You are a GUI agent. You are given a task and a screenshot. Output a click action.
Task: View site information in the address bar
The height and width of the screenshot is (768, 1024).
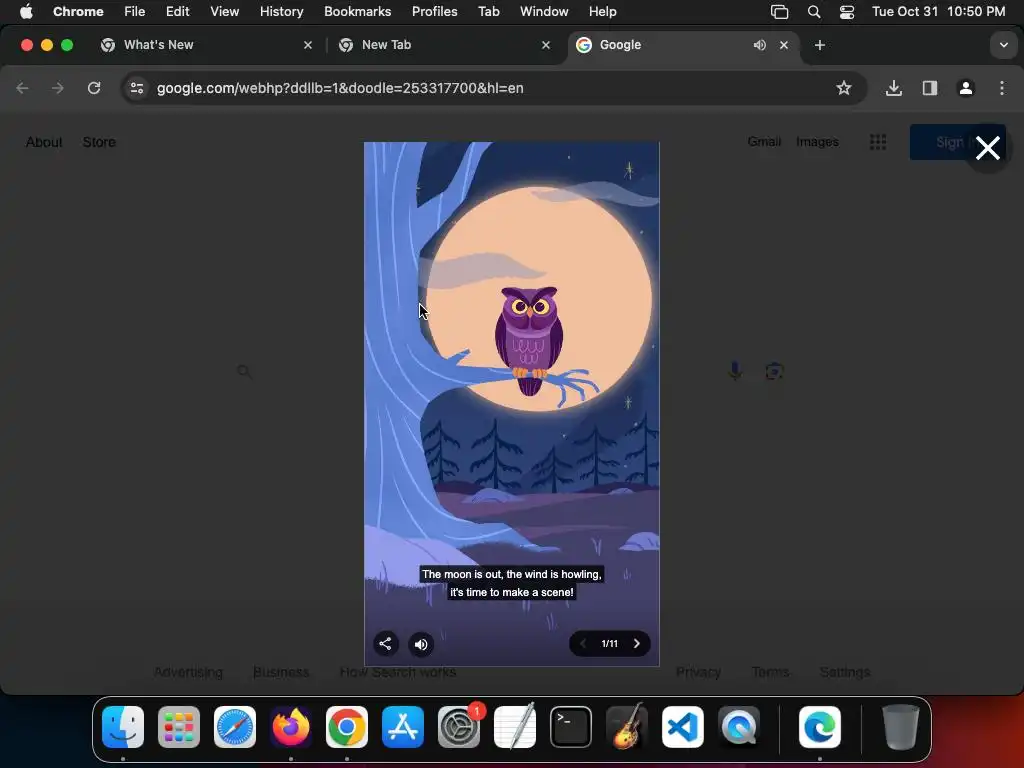[x=136, y=88]
